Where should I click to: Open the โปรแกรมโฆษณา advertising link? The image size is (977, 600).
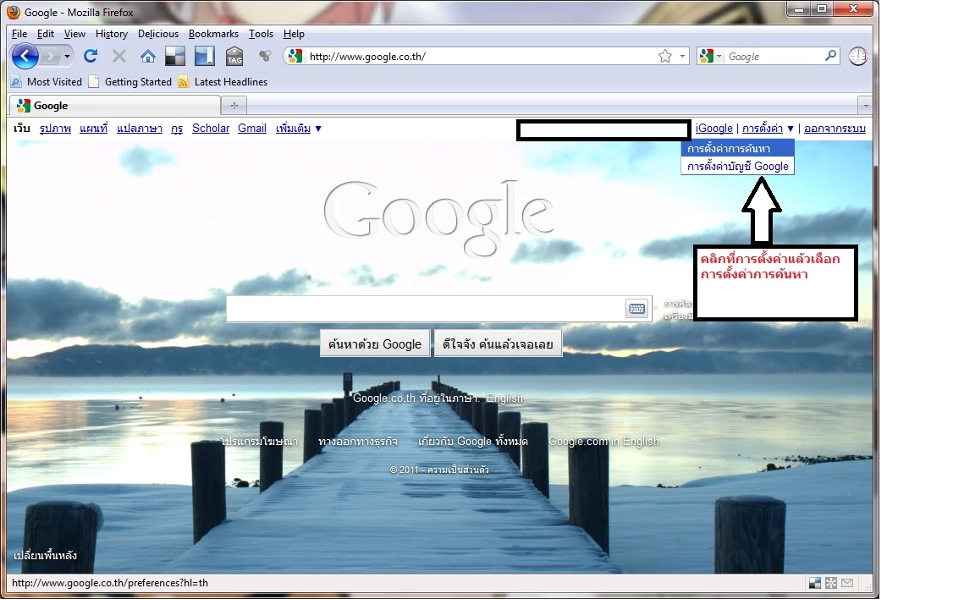coord(259,441)
